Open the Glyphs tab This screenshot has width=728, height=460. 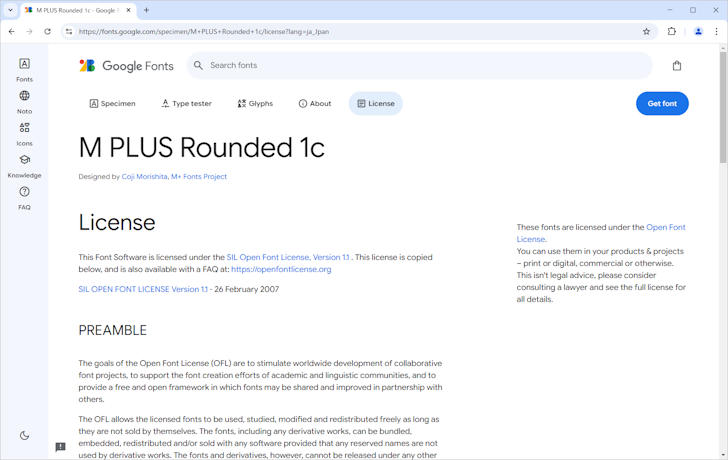pyautogui.click(x=255, y=104)
